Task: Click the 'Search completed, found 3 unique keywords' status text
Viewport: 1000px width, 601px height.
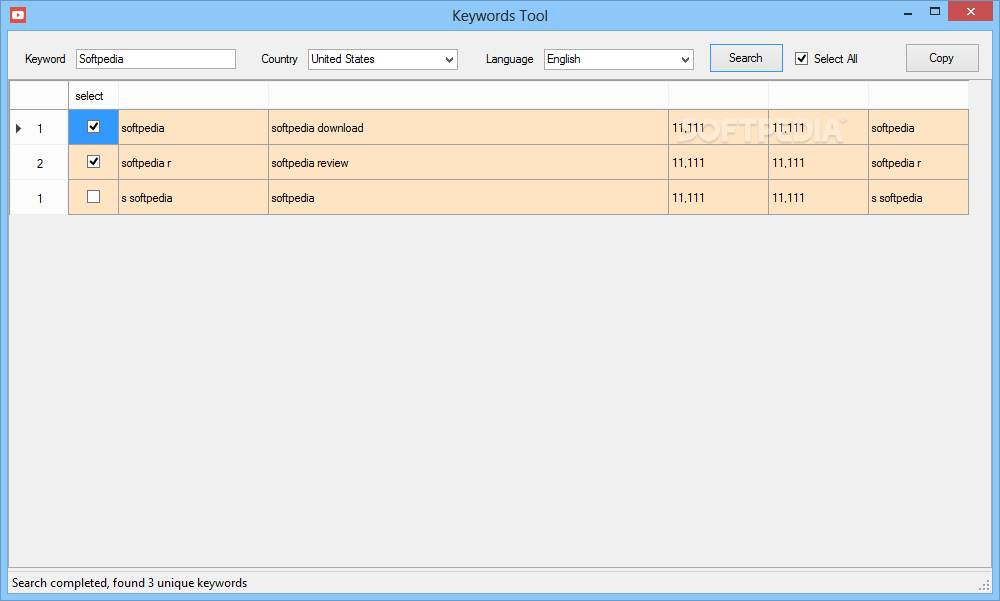Action: pos(129,582)
